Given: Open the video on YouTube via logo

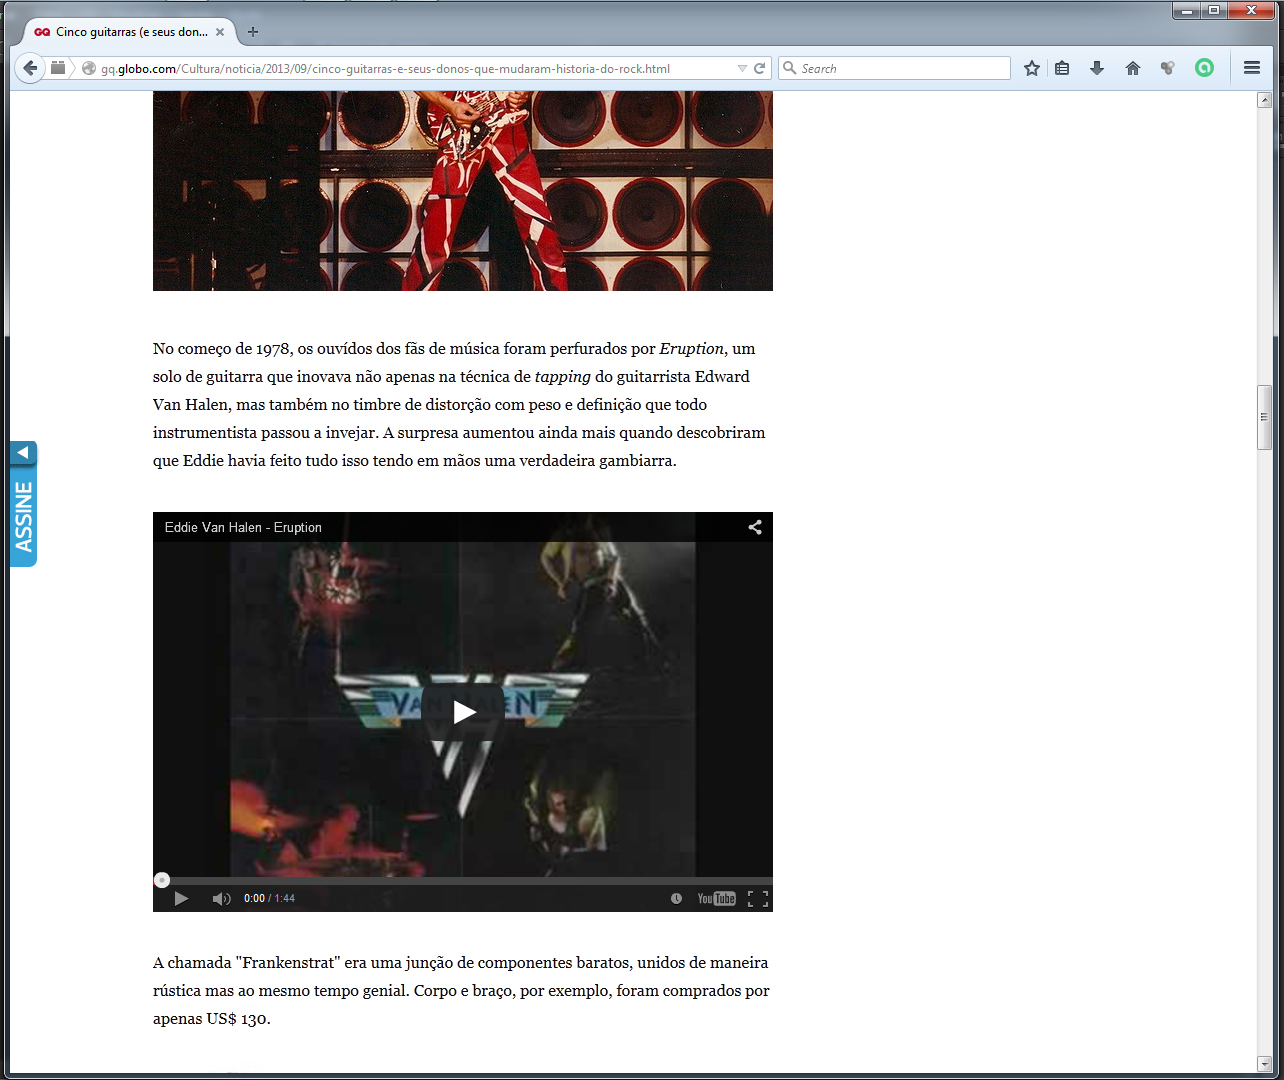Looking at the screenshot, I should coord(716,898).
